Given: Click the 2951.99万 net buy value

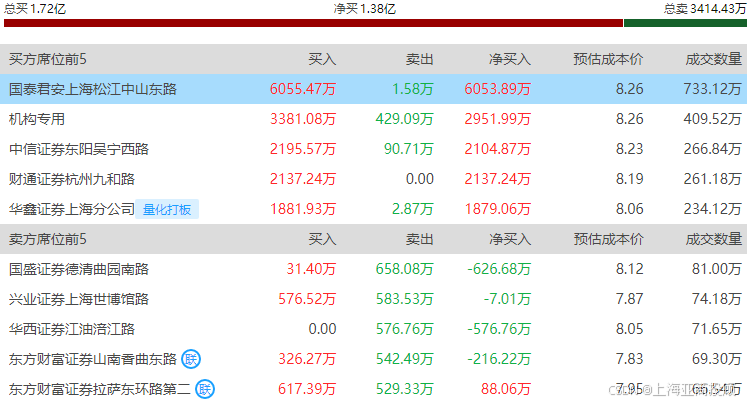Looking at the screenshot, I should 497,119.
